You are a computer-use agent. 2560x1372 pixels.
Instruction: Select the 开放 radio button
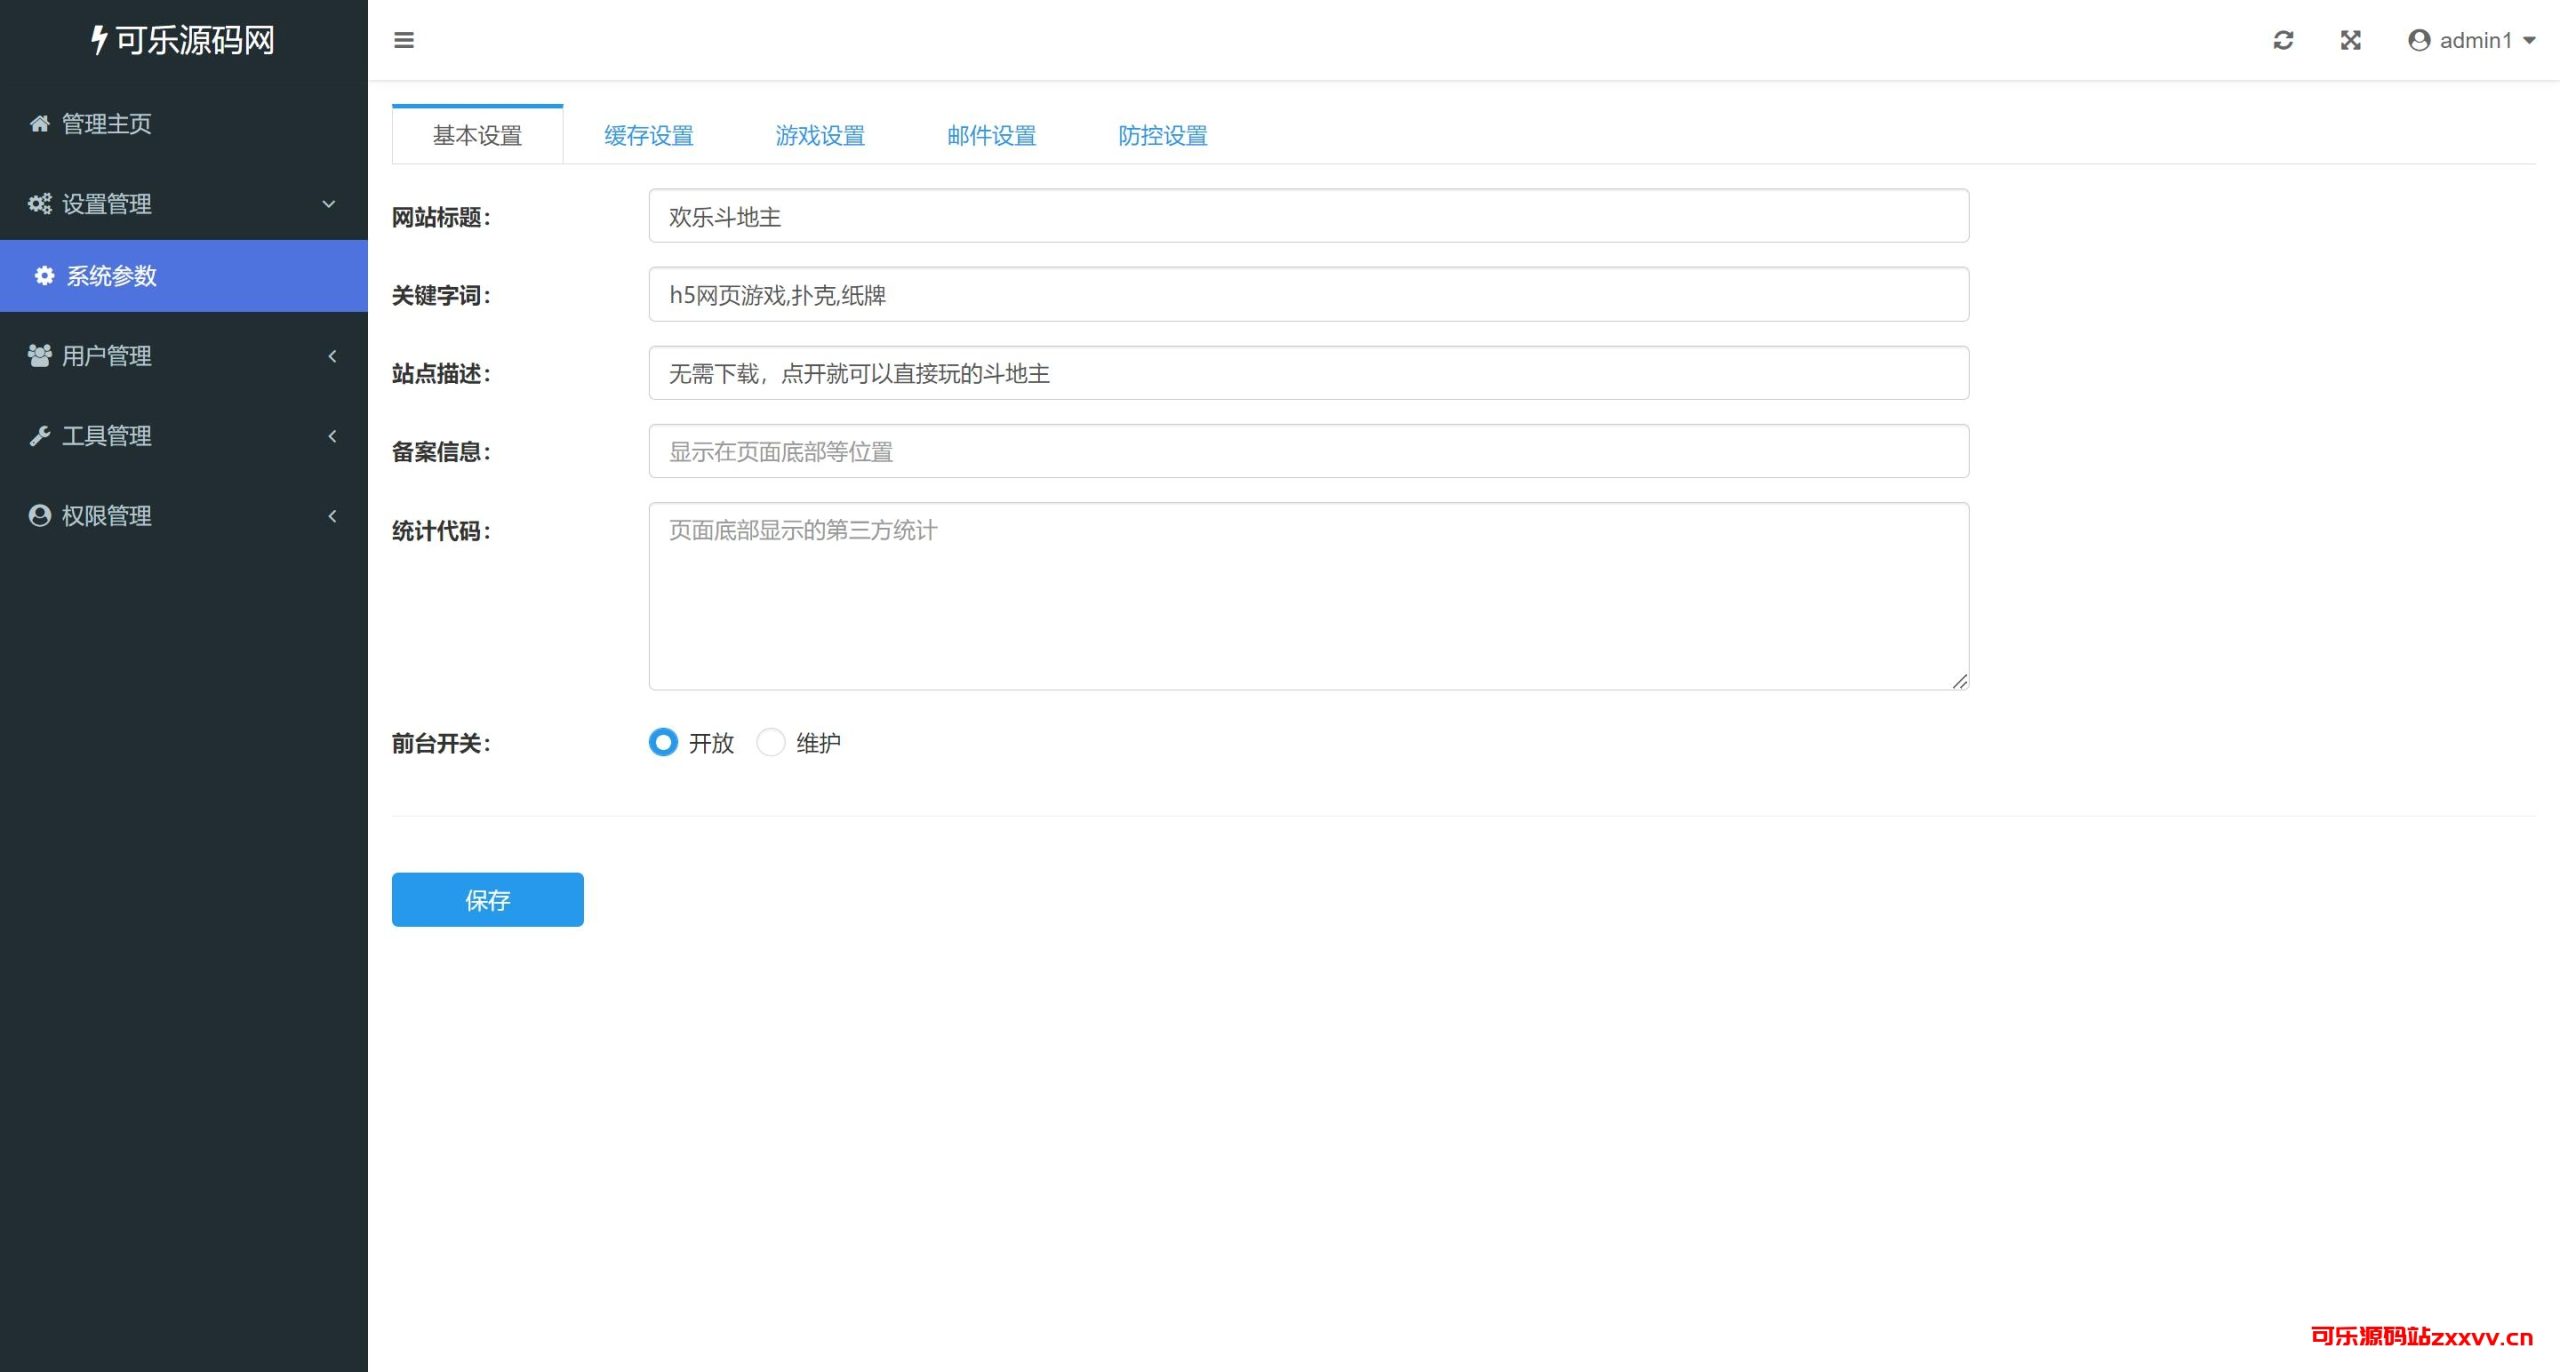(x=663, y=743)
